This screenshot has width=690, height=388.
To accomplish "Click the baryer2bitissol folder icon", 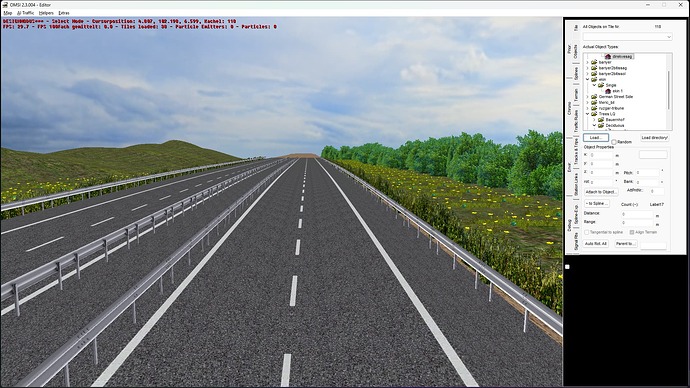I will [x=594, y=74].
